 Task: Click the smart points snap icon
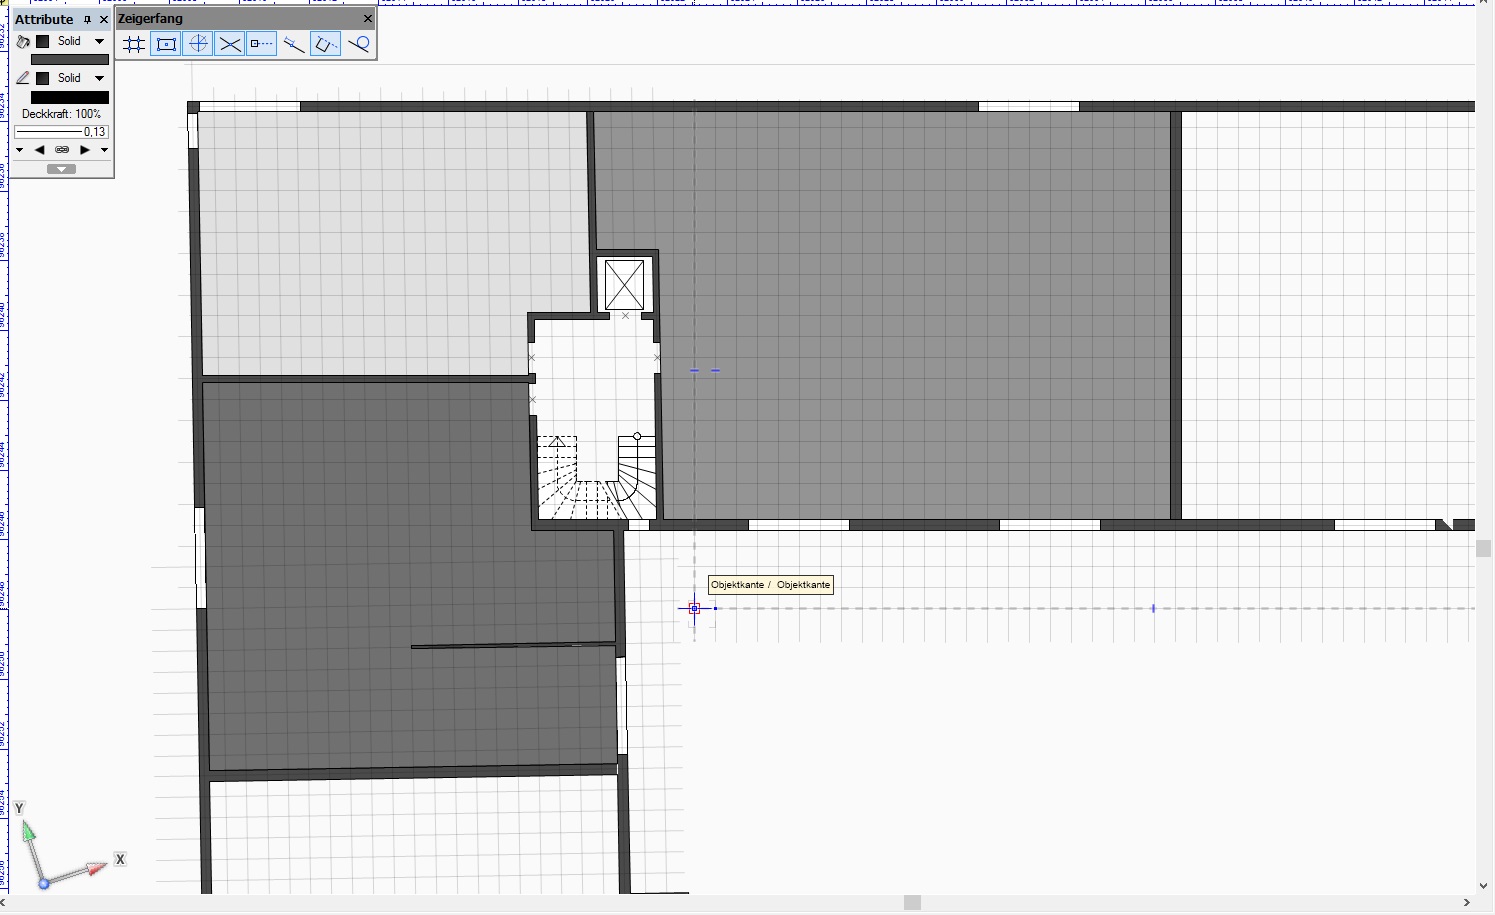click(262, 44)
